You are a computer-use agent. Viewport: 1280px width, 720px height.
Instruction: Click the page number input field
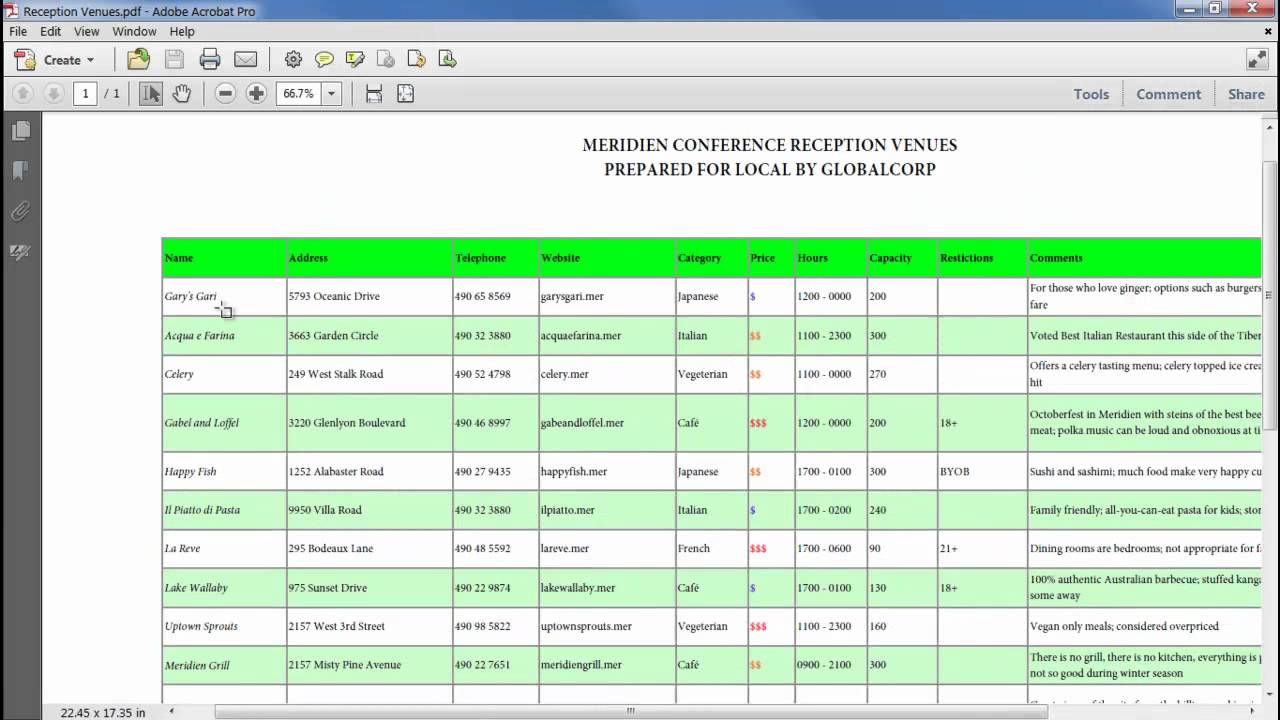pos(85,94)
